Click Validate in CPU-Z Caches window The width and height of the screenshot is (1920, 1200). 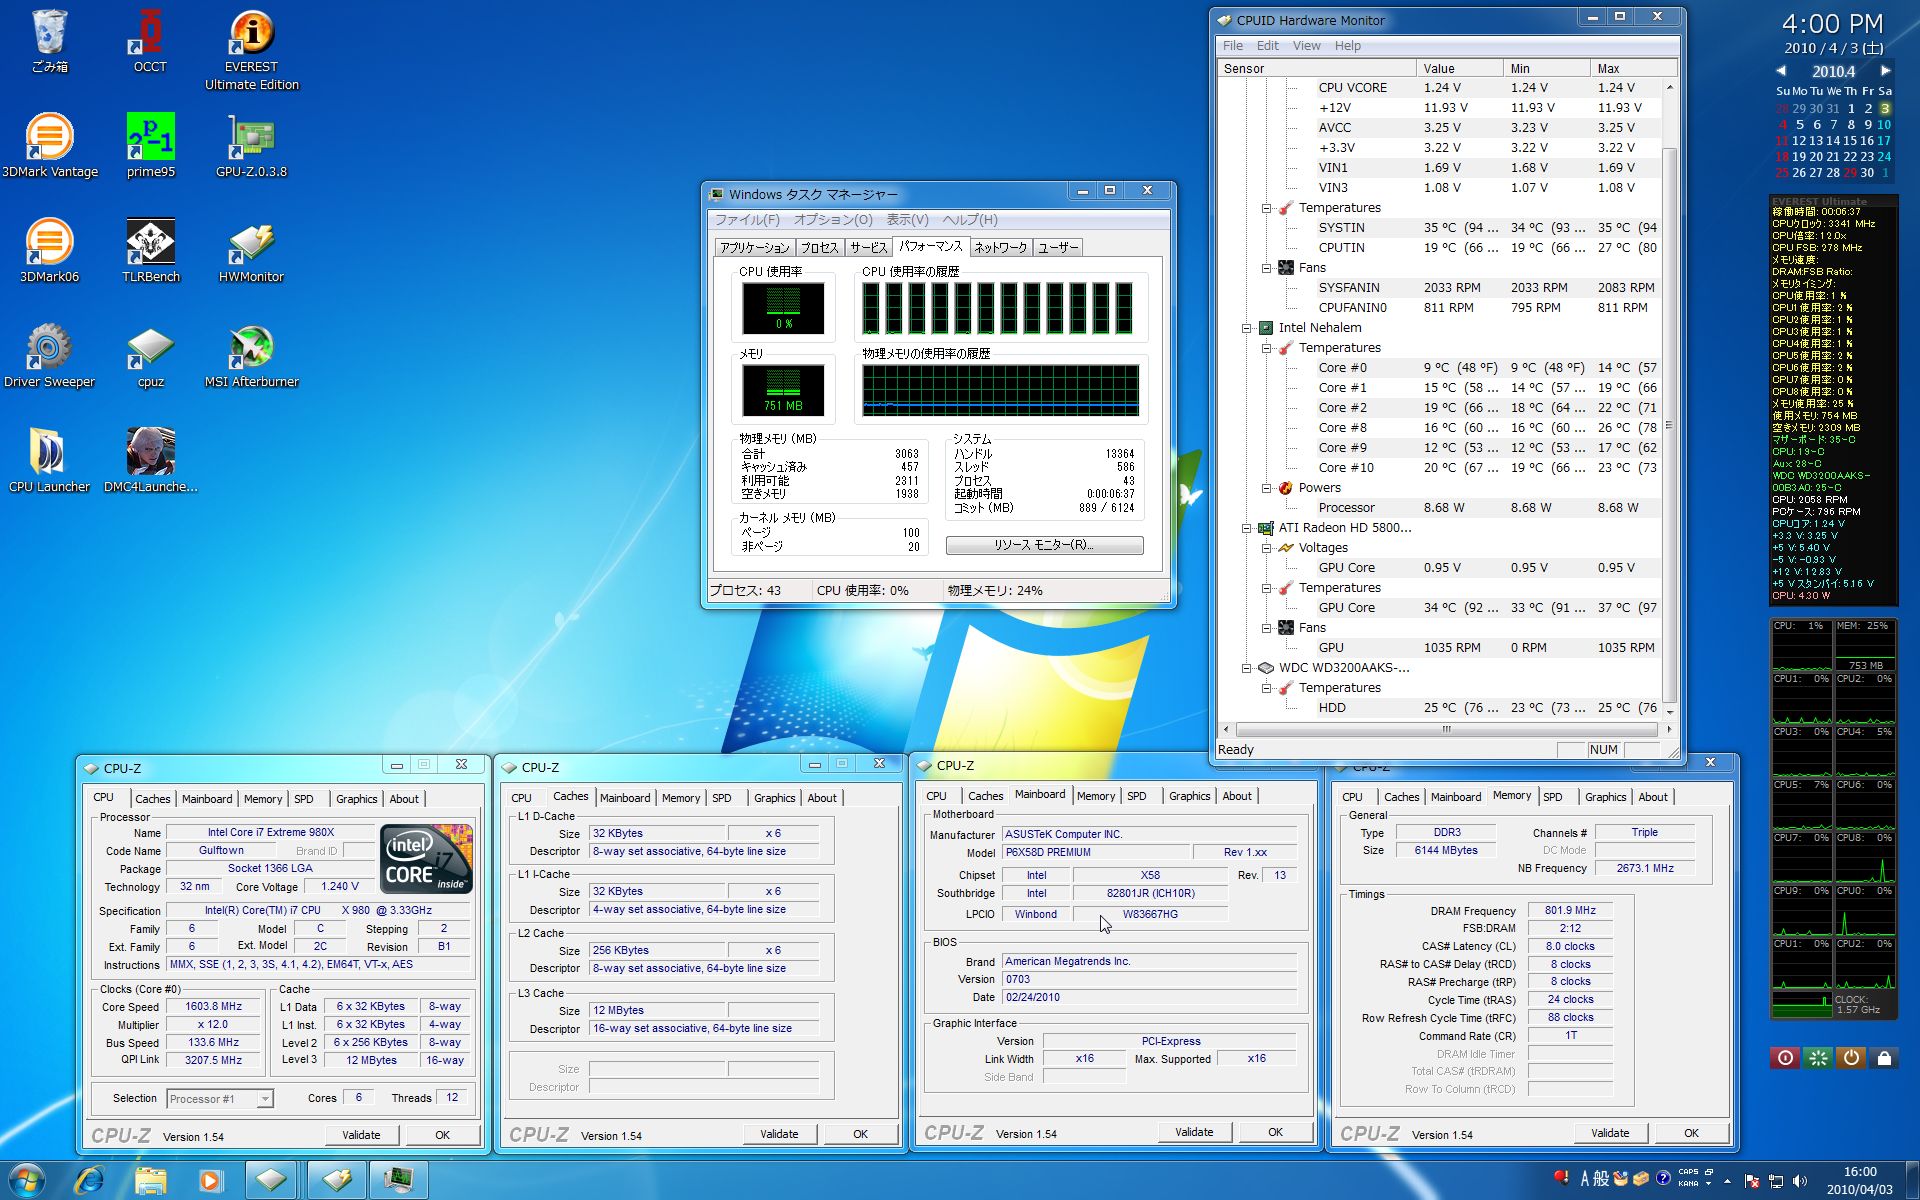point(779,1134)
